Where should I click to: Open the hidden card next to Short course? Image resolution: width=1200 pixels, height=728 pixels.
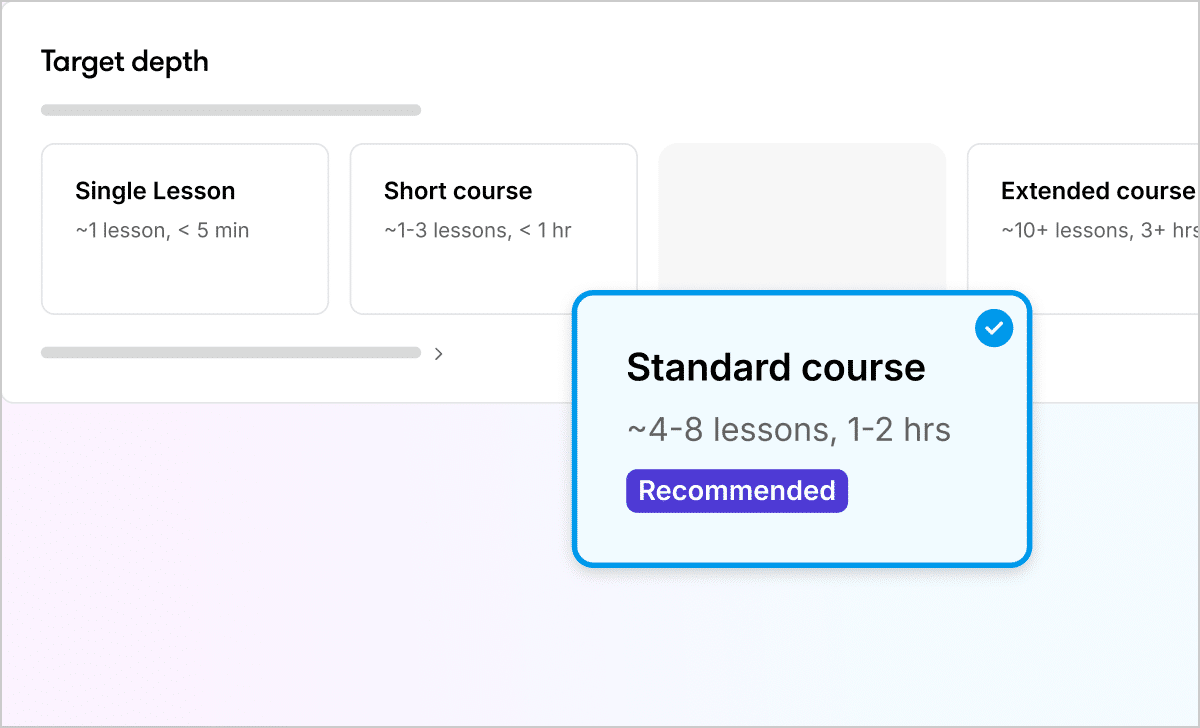pyautogui.click(x=801, y=215)
